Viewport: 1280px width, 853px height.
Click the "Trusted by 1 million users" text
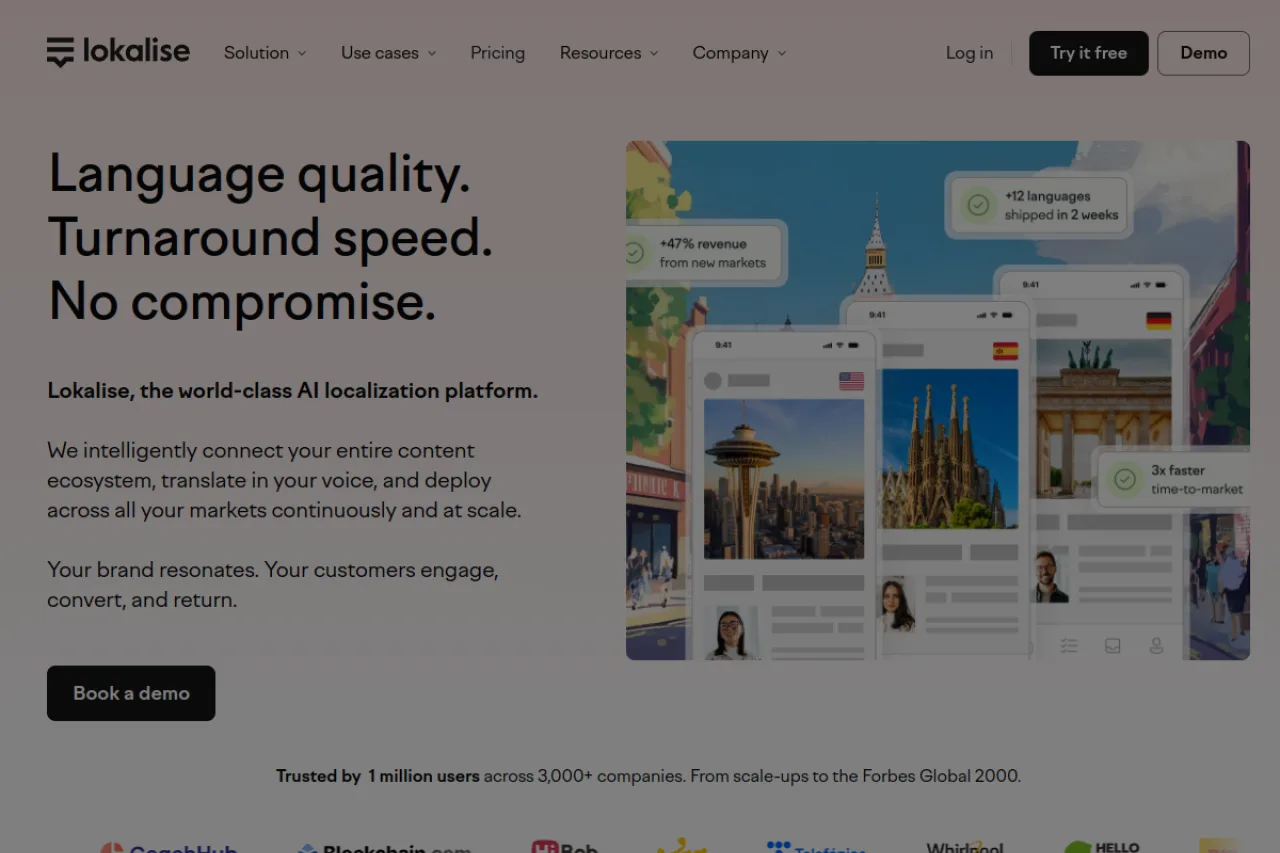pos(378,776)
